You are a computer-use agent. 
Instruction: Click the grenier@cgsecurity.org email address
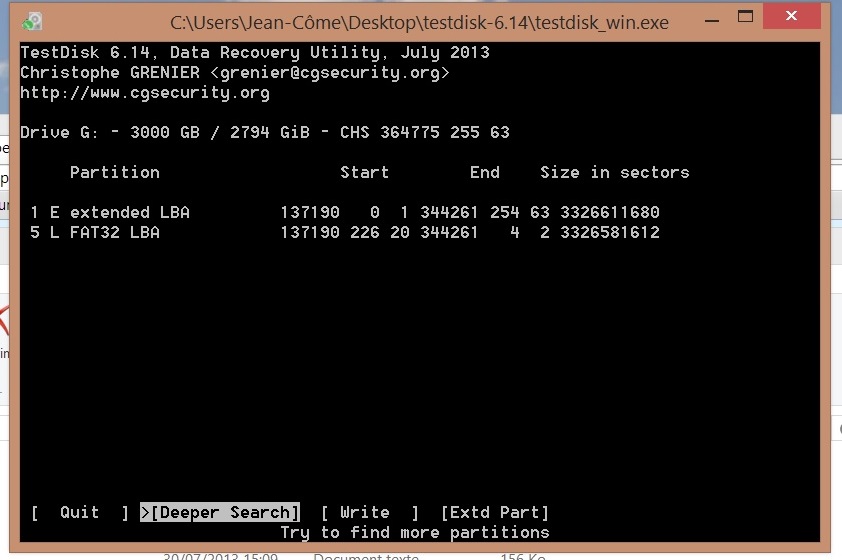pyautogui.click(x=330, y=72)
